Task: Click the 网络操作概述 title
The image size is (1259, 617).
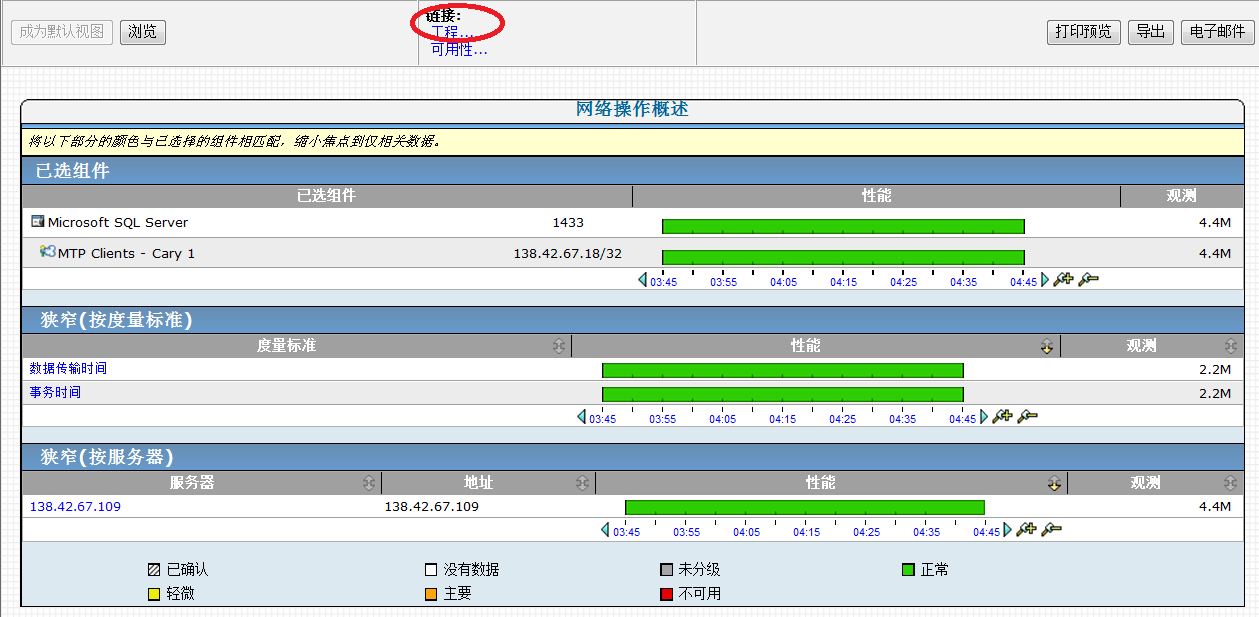Action: coord(632,109)
